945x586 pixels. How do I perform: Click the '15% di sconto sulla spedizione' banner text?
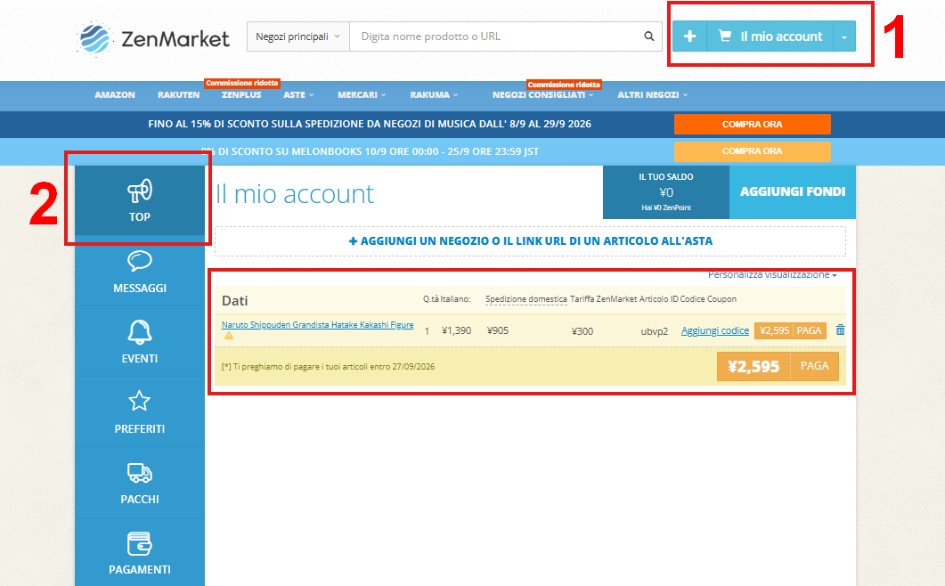point(369,124)
